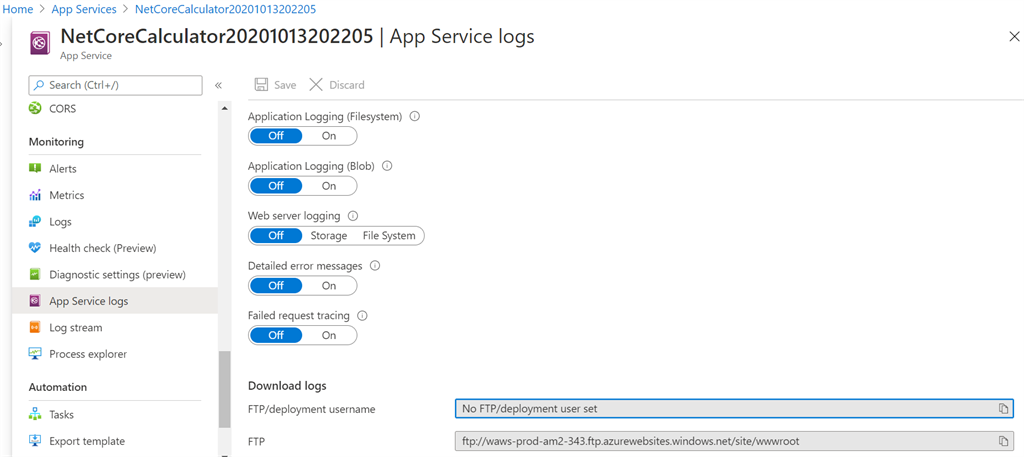Copy the FTP URL value
Screen dimensions: 1024x457
pyautogui.click(x=1003, y=441)
